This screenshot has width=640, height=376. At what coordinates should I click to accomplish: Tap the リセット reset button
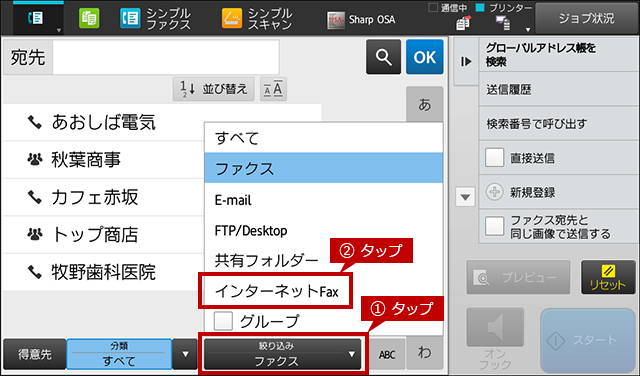coord(608,277)
